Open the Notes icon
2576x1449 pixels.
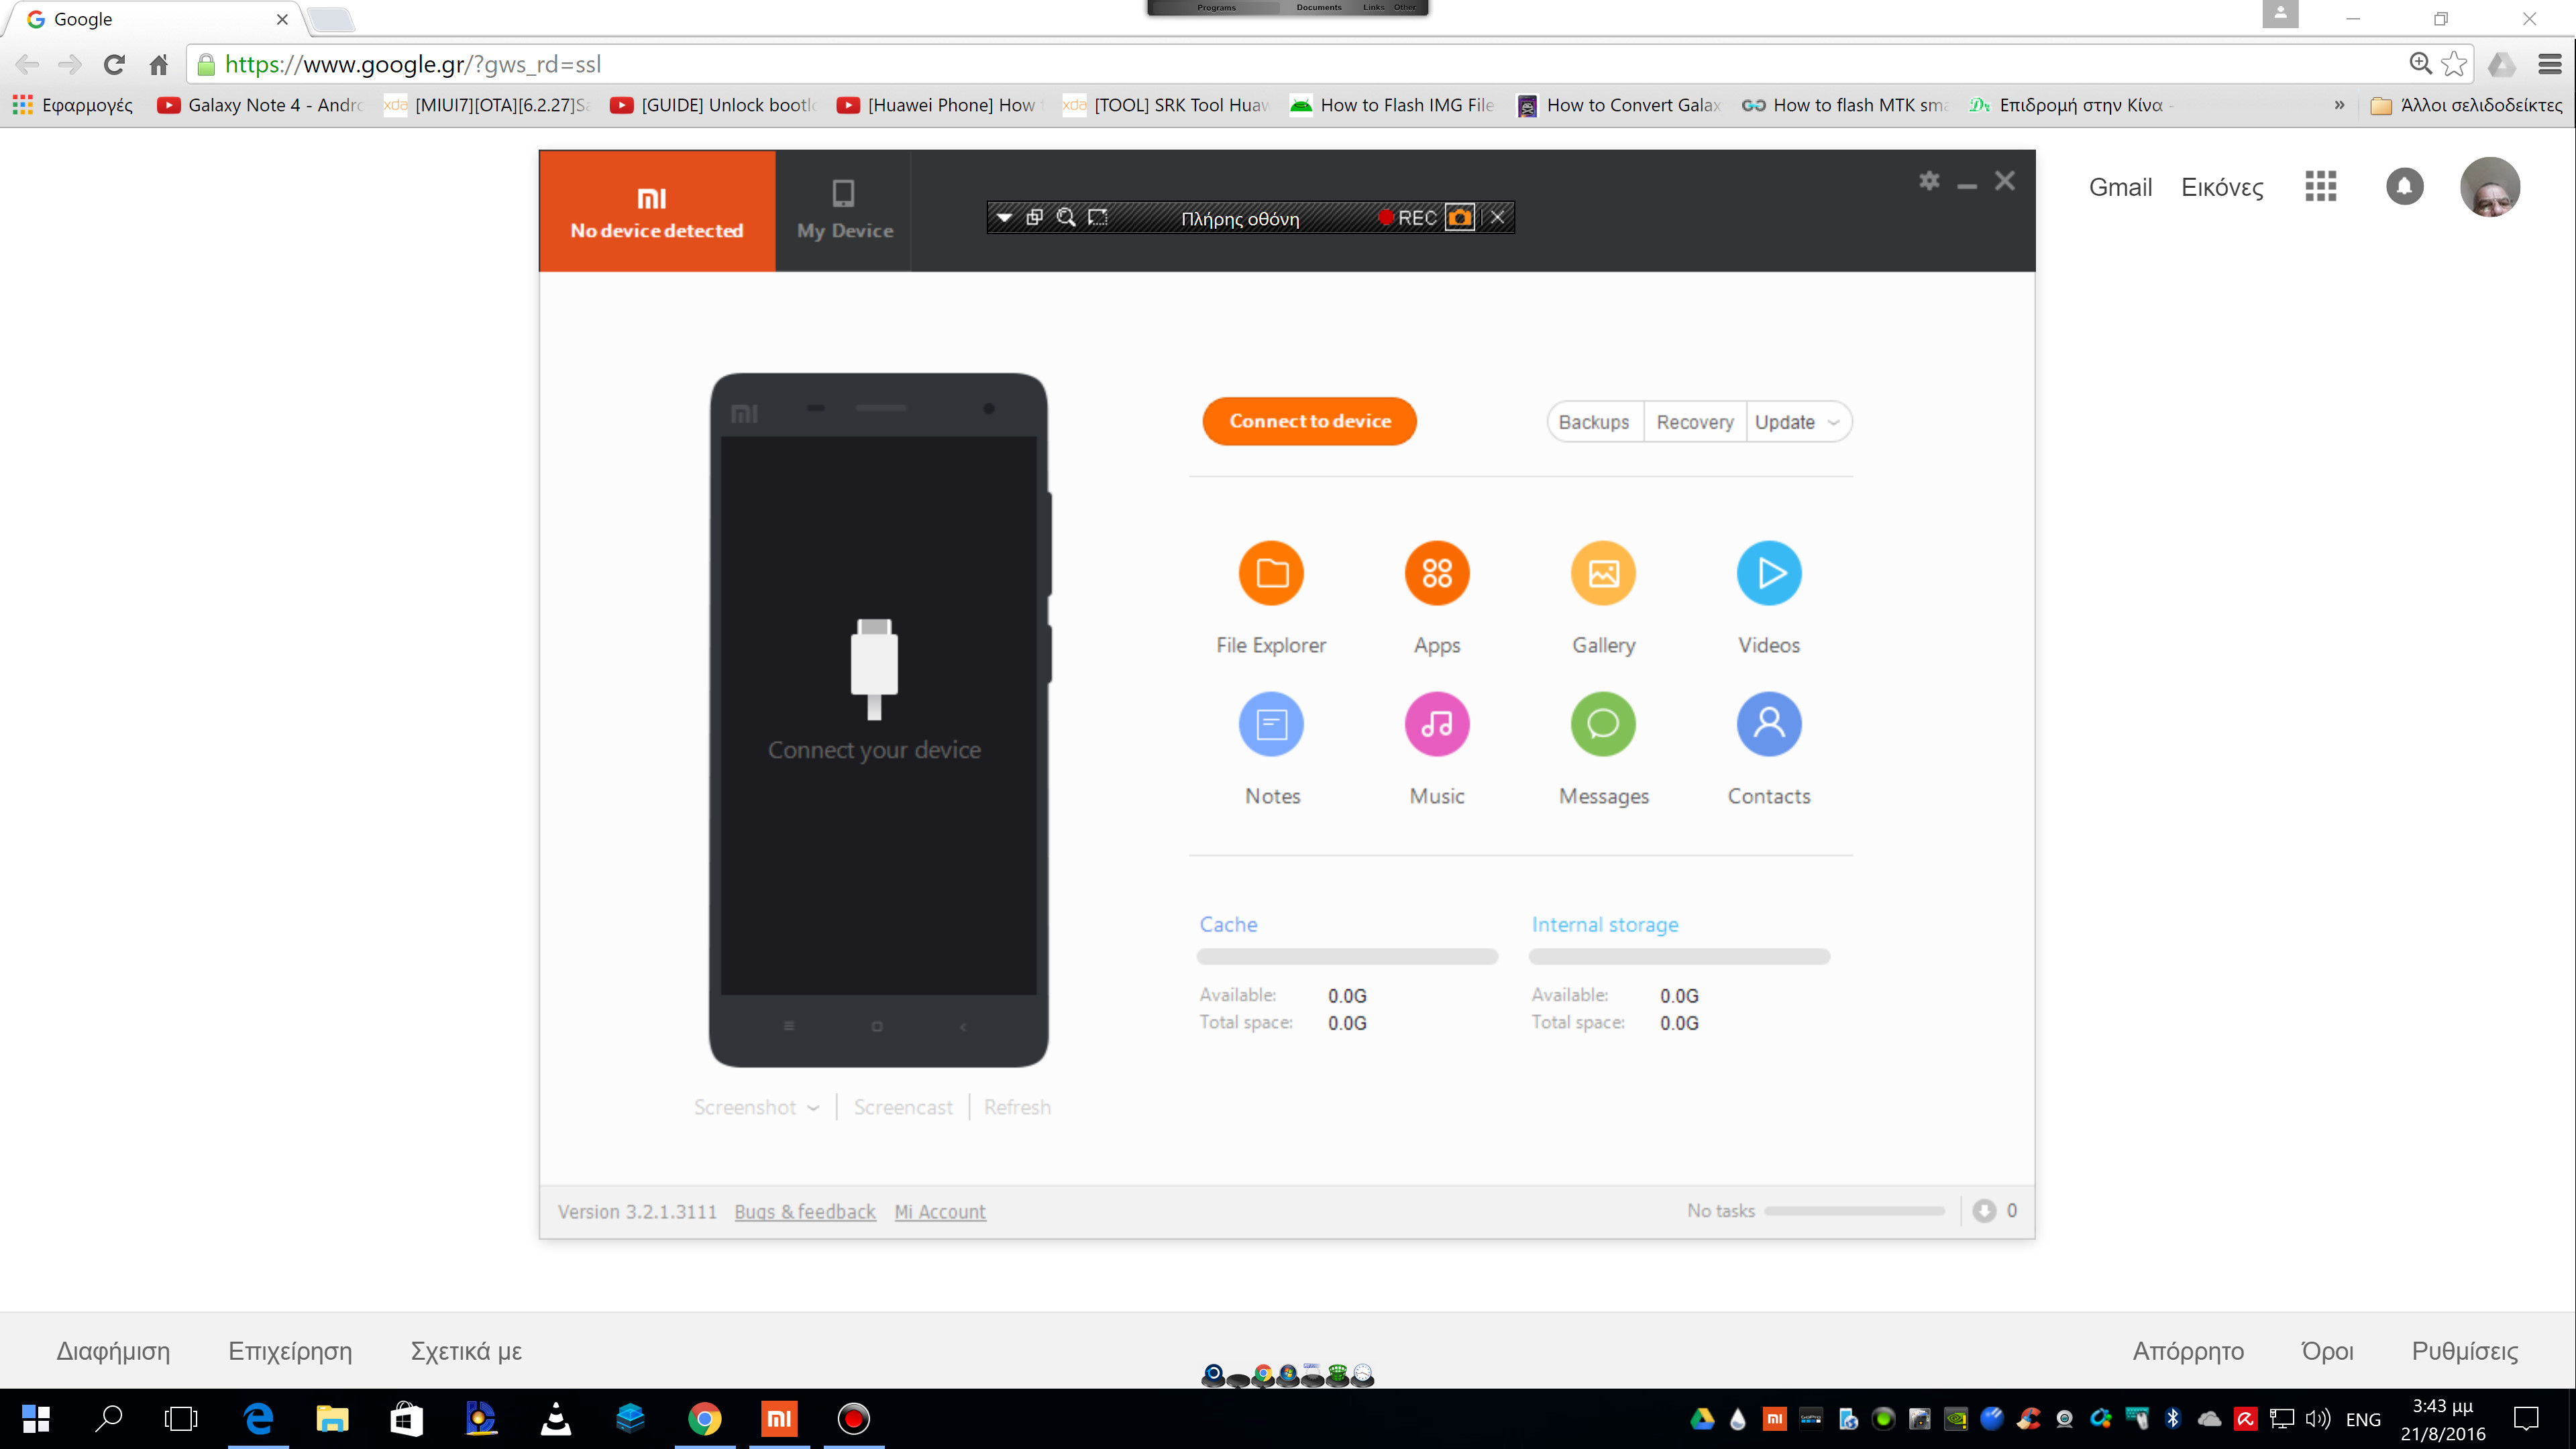[x=1271, y=724]
